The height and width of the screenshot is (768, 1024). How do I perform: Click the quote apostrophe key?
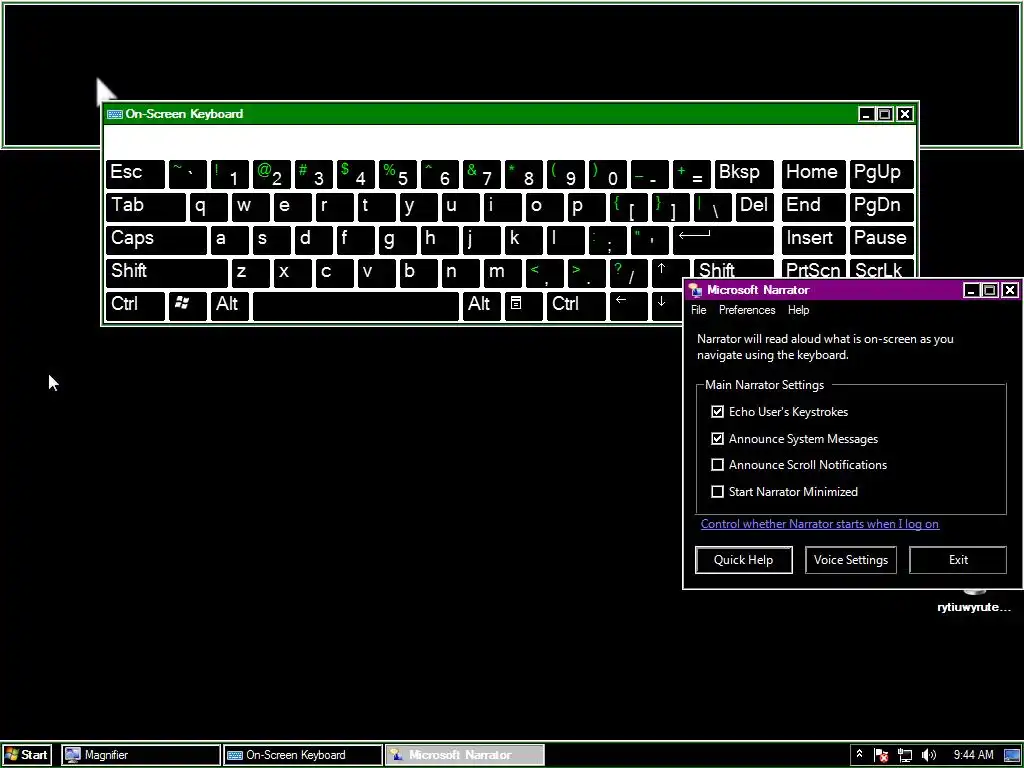coord(649,240)
